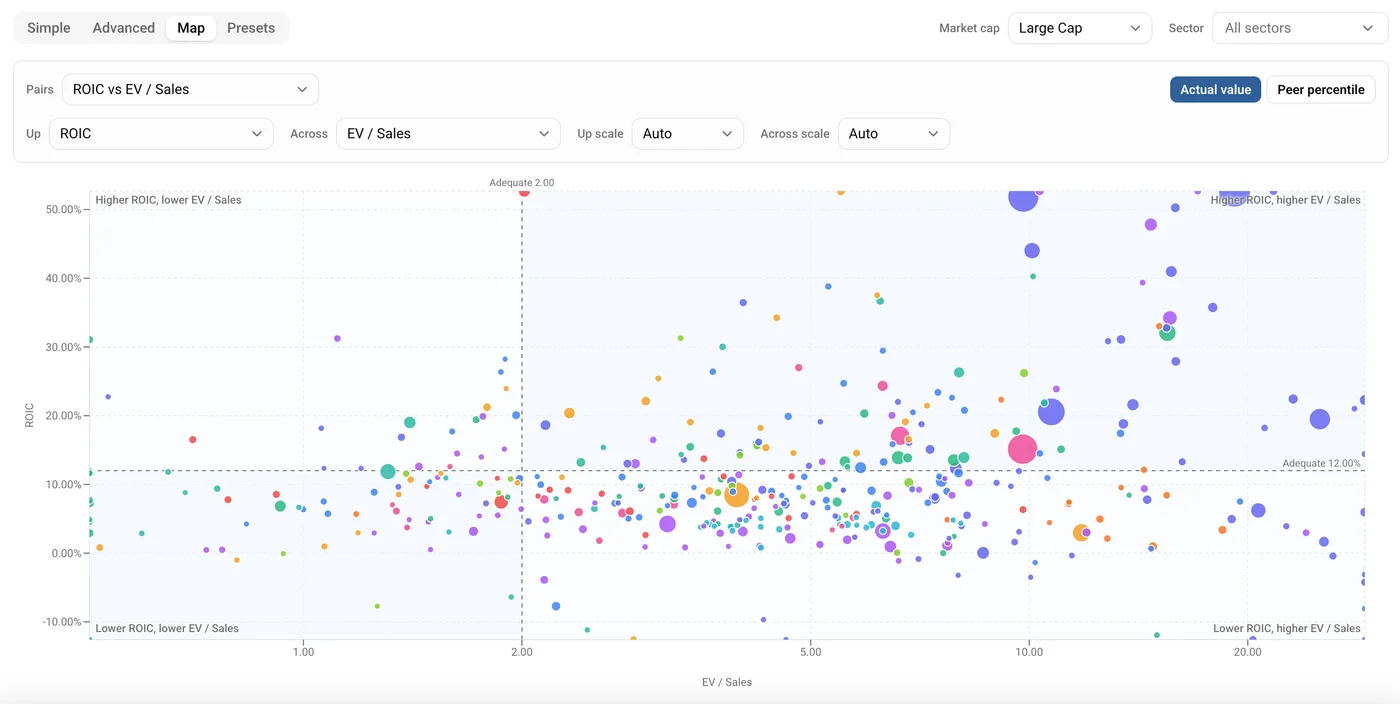The height and width of the screenshot is (704, 1400).
Task: Click the 20.00 x-axis tick label
Action: click(1247, 652)
